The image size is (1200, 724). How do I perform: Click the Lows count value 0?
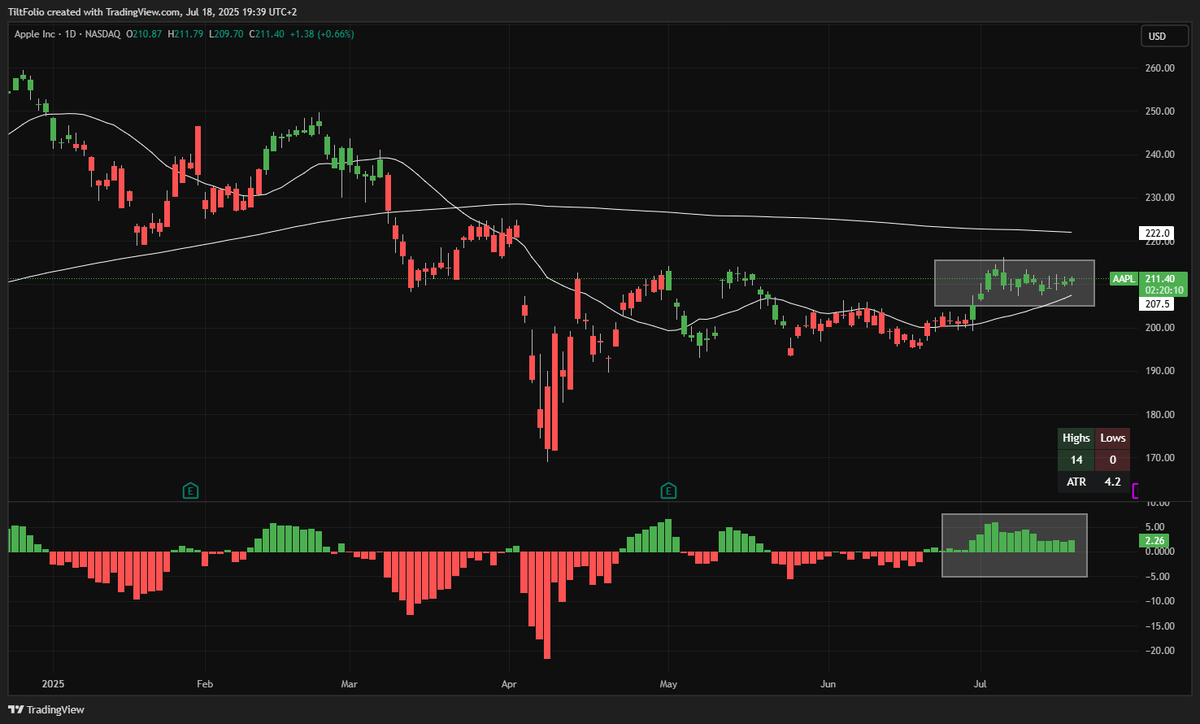[1112, 460]
